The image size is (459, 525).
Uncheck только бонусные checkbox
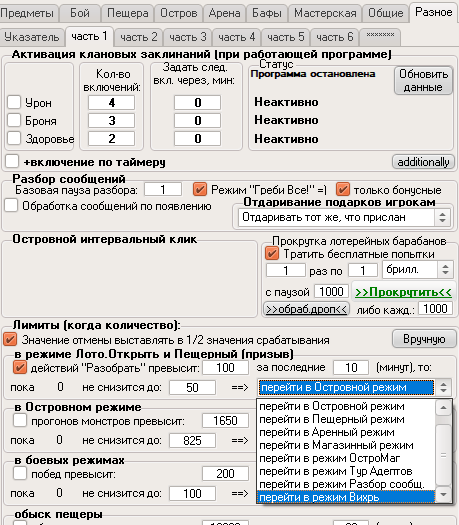[x=343, y=189]
